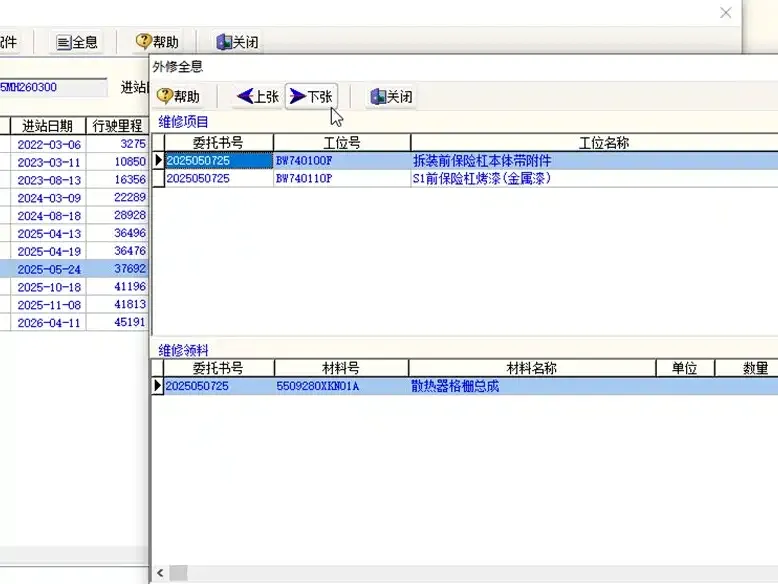Click 拆装前保险杠本体带附件 work item
Image resolution: width=778 pixels, height=584 pixels.
pos(482,161)
